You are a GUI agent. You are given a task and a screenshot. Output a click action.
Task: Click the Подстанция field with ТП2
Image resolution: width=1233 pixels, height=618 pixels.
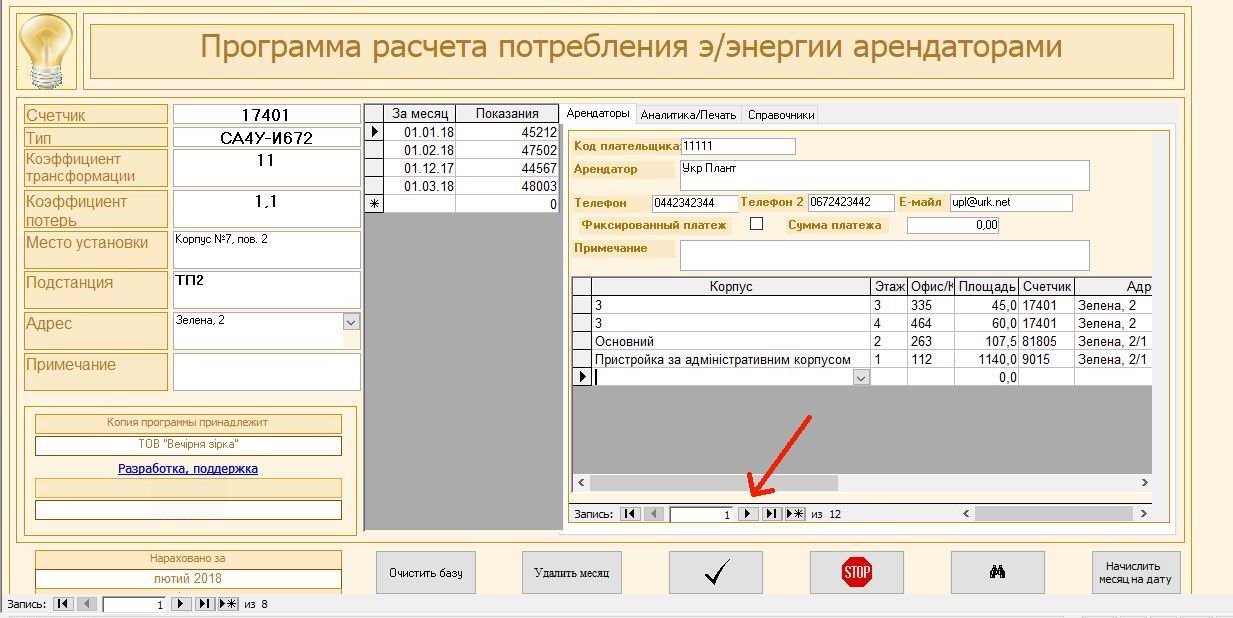(266, 289)
